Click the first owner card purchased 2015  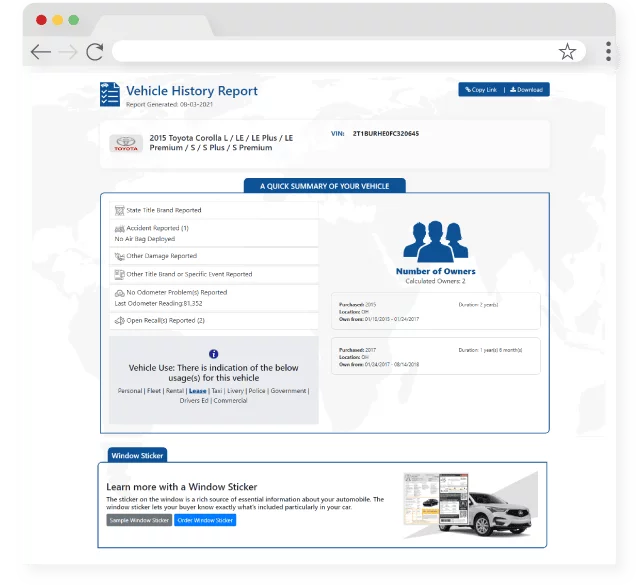click(x=436, y=311)
